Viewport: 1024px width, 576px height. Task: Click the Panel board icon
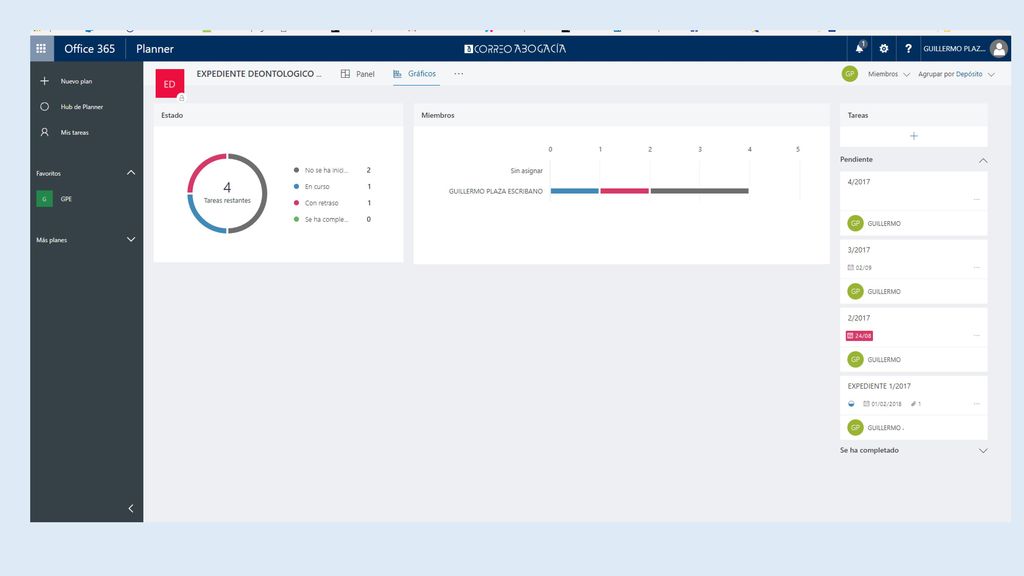pos(345,74)
